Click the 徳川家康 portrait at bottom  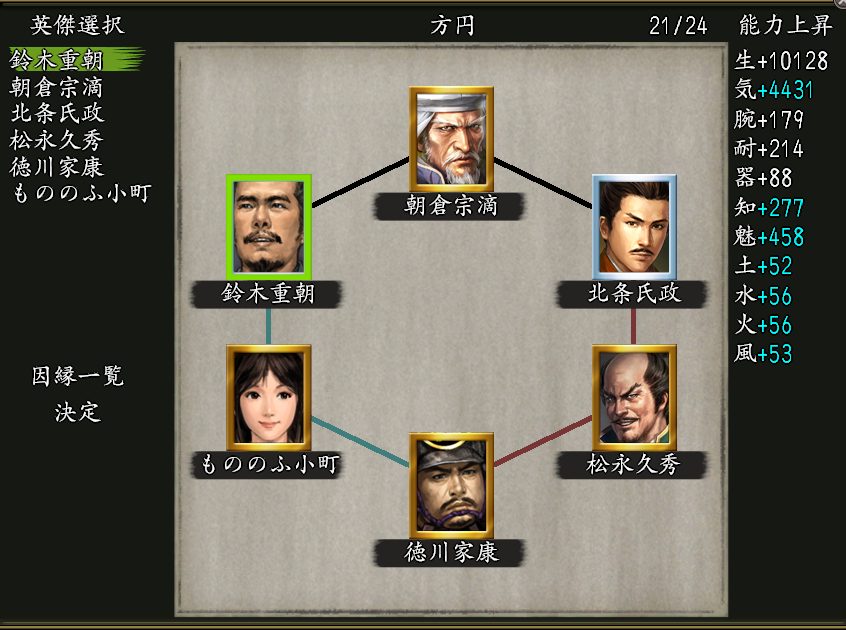(451, 485)
